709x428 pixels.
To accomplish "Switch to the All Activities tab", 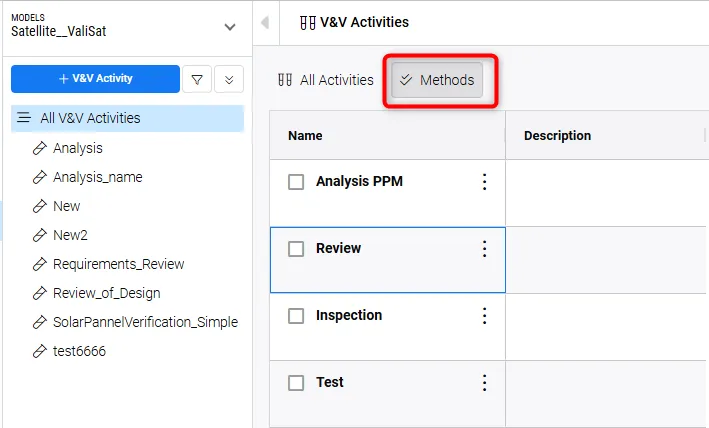I will tap(326, 80).
